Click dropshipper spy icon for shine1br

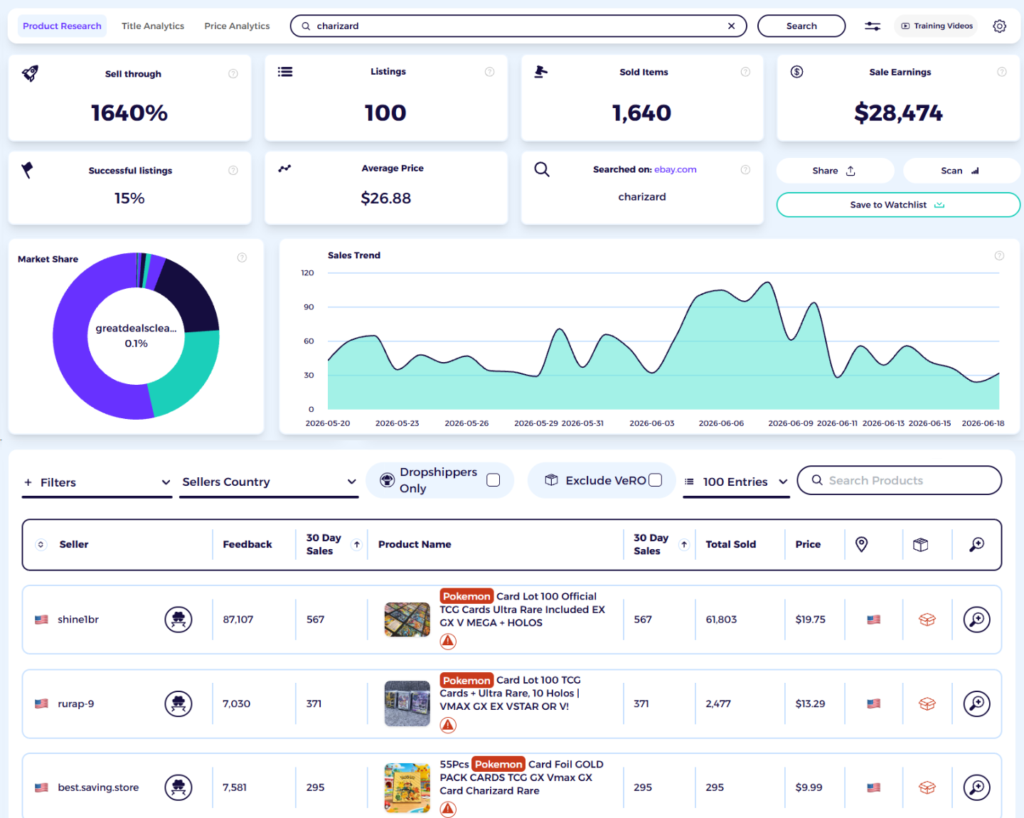click(x=178, y=619)
